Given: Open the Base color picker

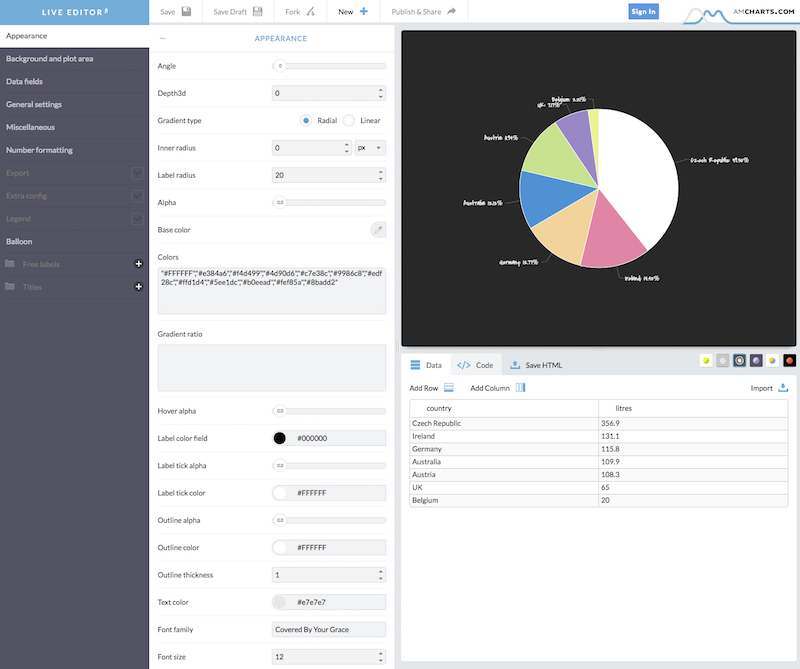Looking at the screenshot, I should pyautogui.click(x=377, y=230).
